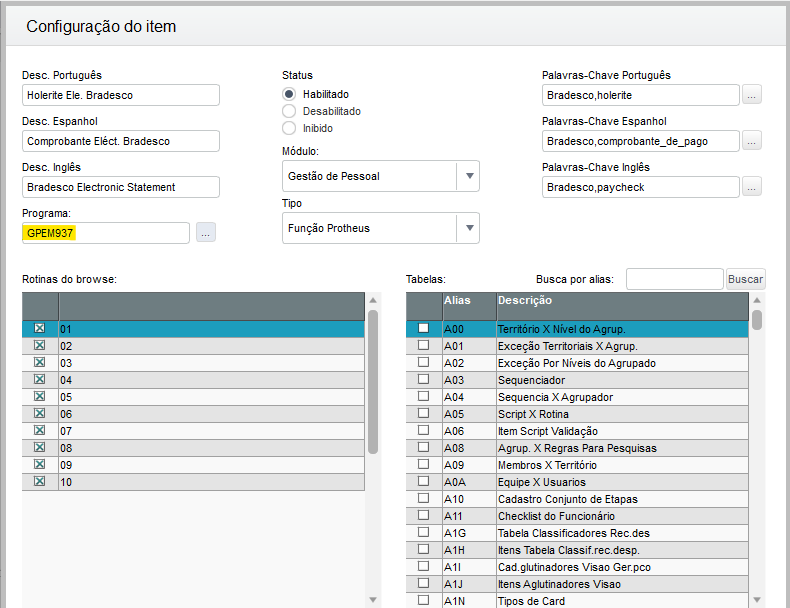Click the Desc. Espanhol field
The height and width of the screenshot is (608, 790).
click(x=121, y=141)
